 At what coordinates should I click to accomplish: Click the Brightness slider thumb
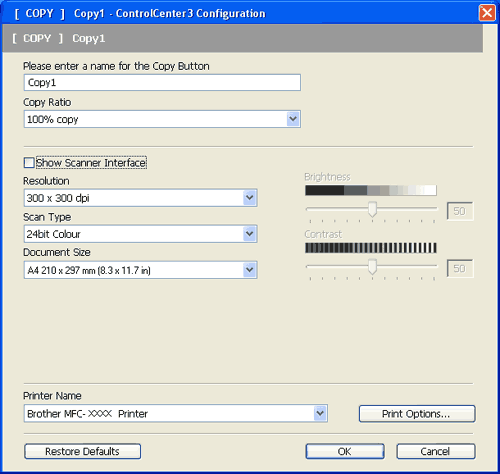[x=372, y=209]
